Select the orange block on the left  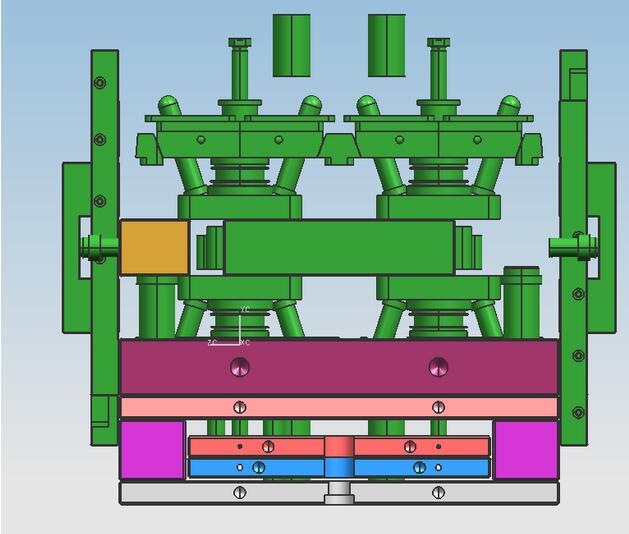pyautogui.click(x=154, y=248)
